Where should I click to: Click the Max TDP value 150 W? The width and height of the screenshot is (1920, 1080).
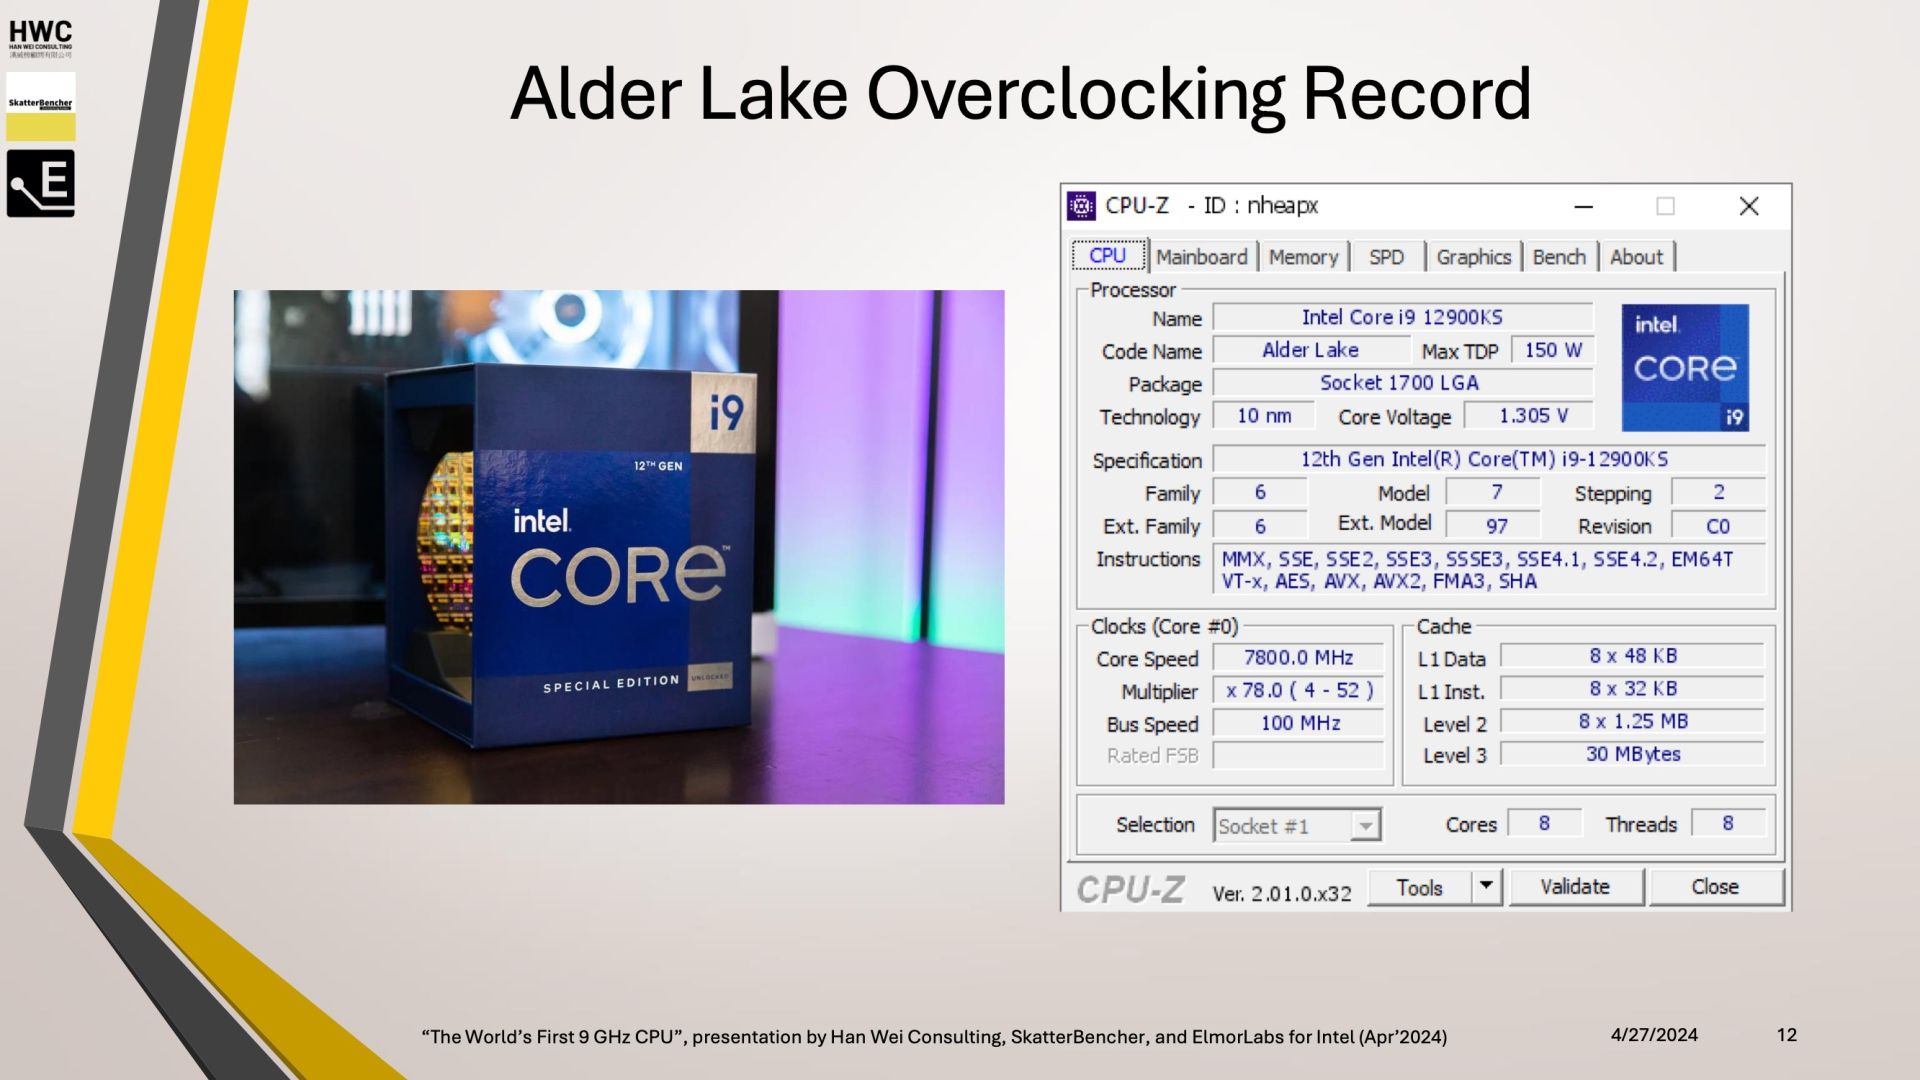(x=1552, y=350)
